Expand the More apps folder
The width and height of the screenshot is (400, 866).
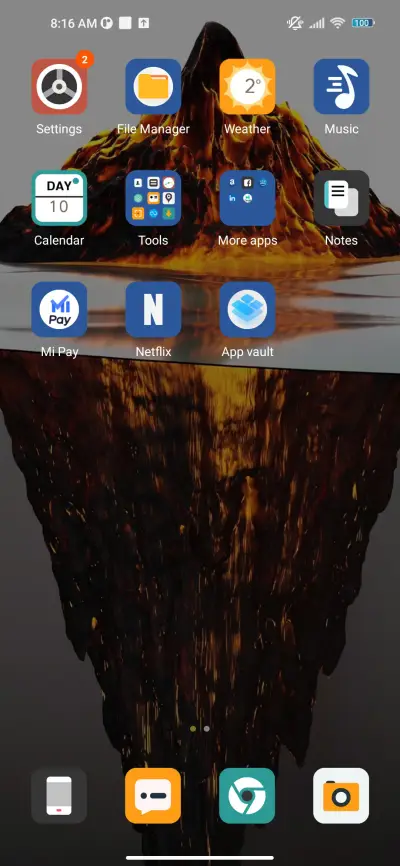click(x=247, y=198)
